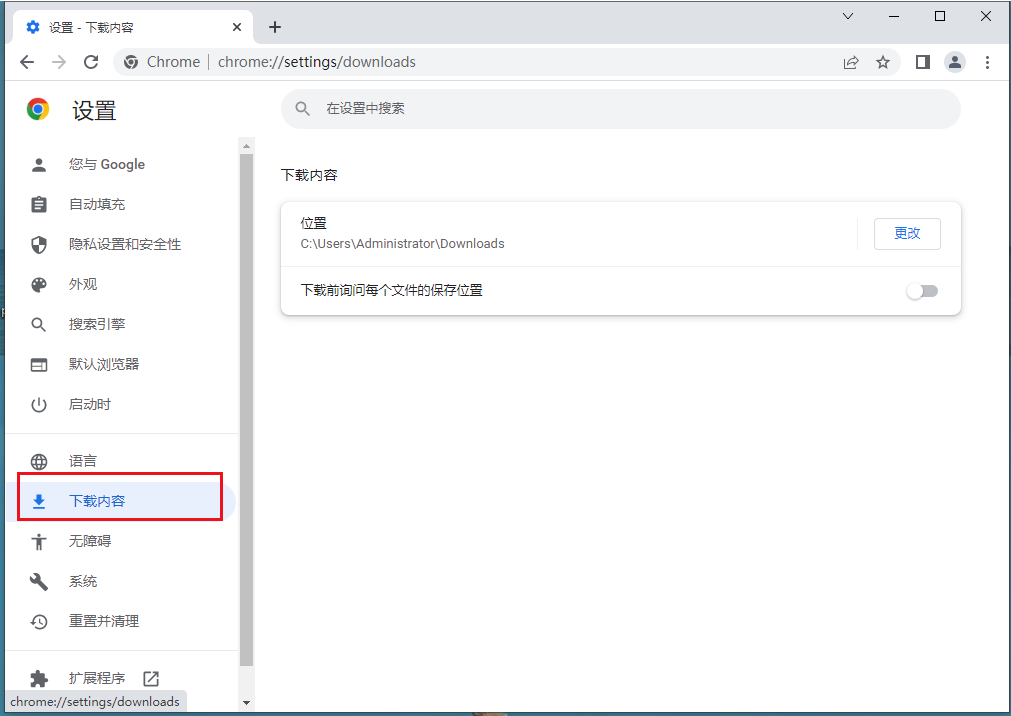Click the Chrome site info icon in address bar
Viewport: 1011px width, 716px height.
tap(131, 62)
